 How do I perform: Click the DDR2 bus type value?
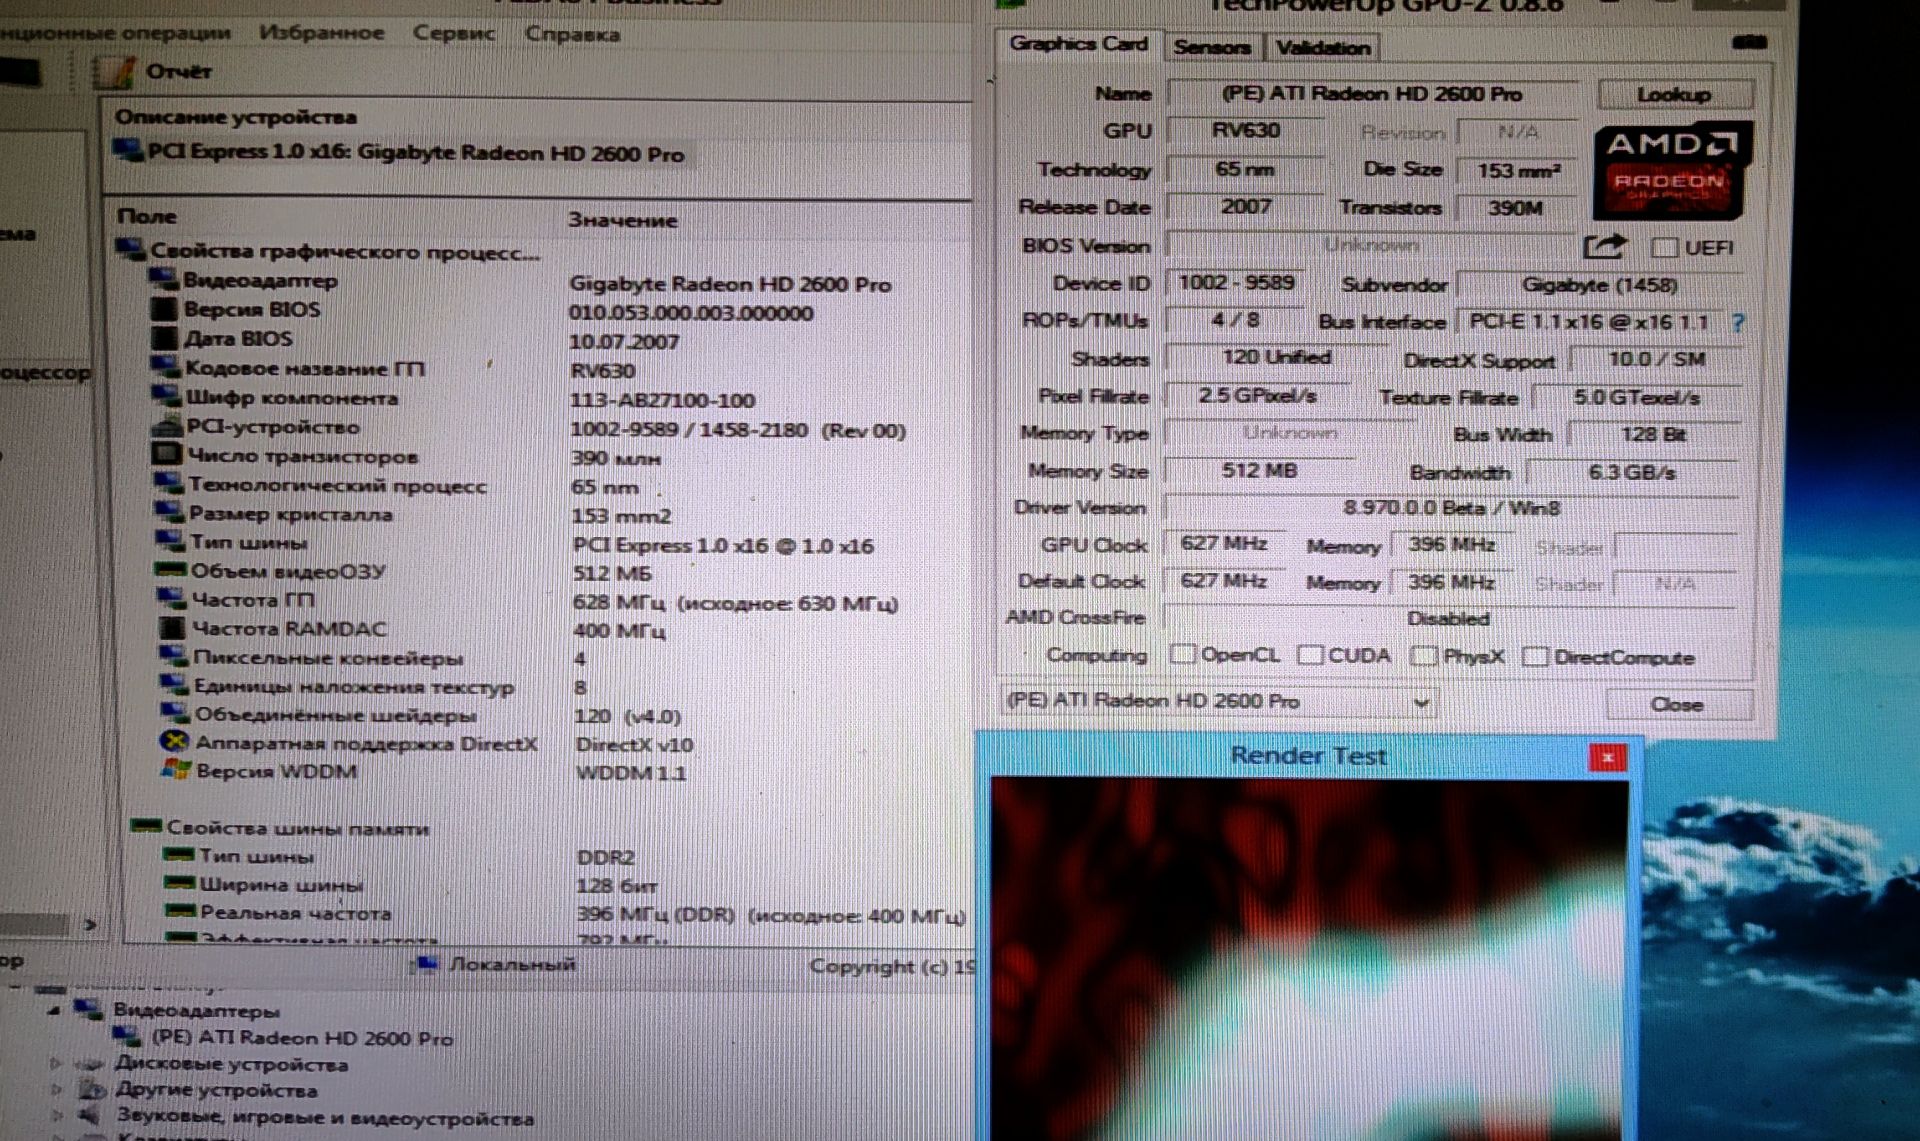click(606, 857)
